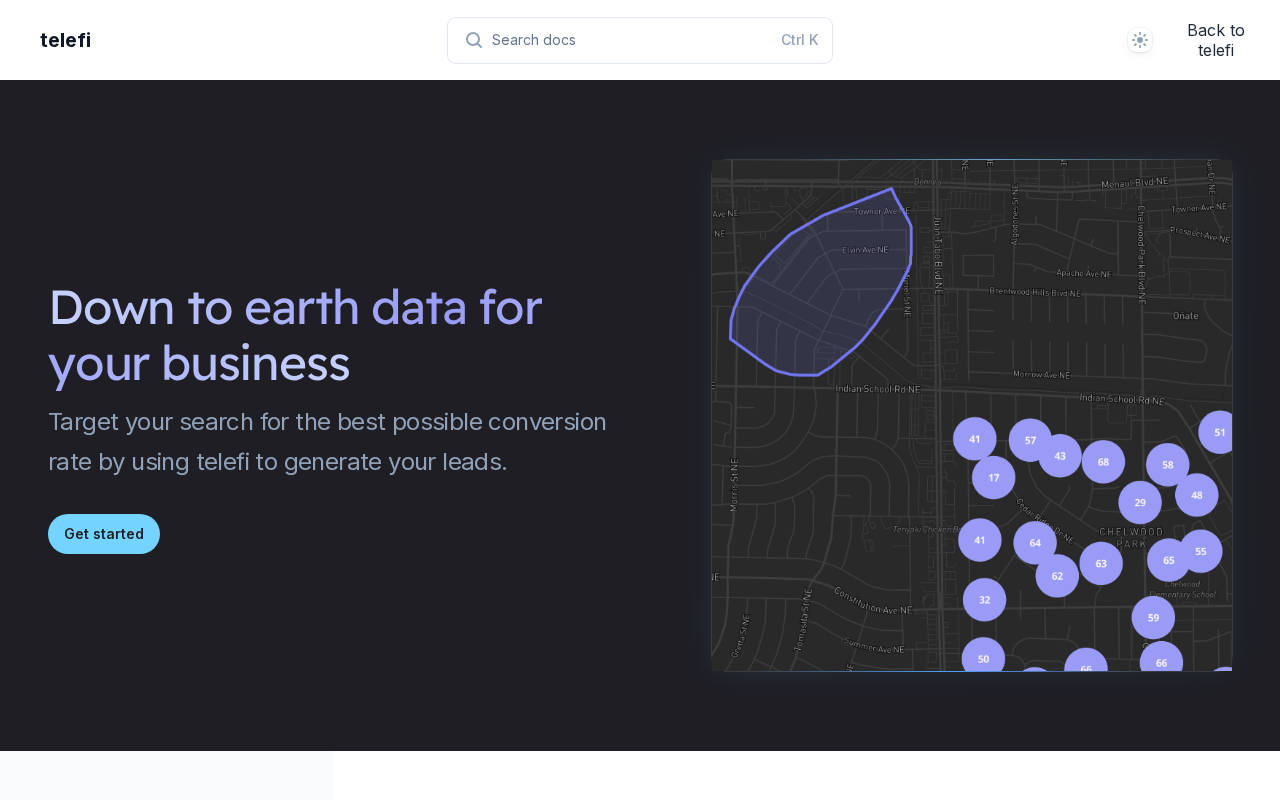Focus the Search docs input field
1280x800 pixels.
coord(630,40)
